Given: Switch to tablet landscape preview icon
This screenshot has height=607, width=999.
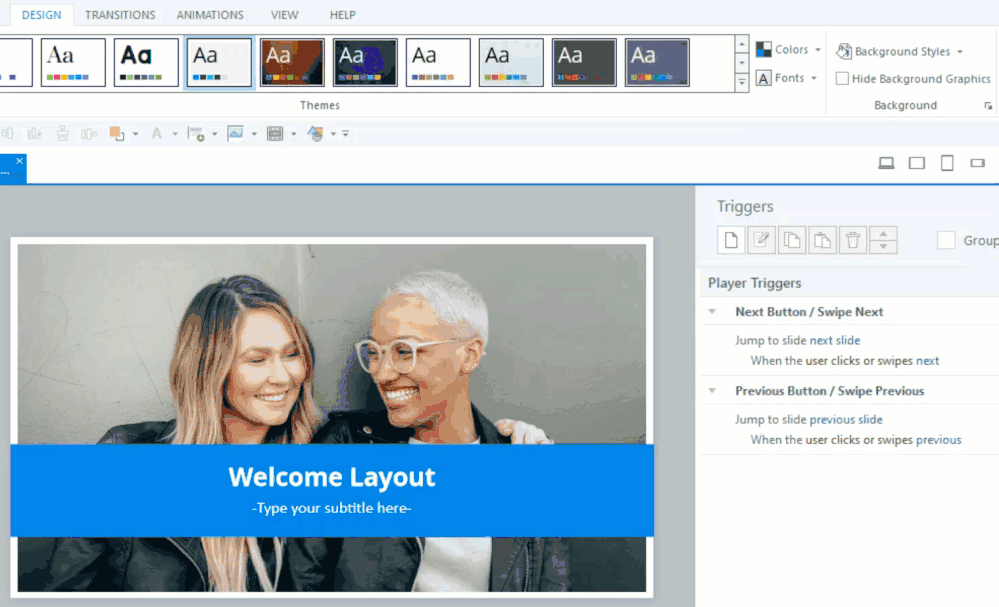Looking at the screenshot, I should point(916,163).
